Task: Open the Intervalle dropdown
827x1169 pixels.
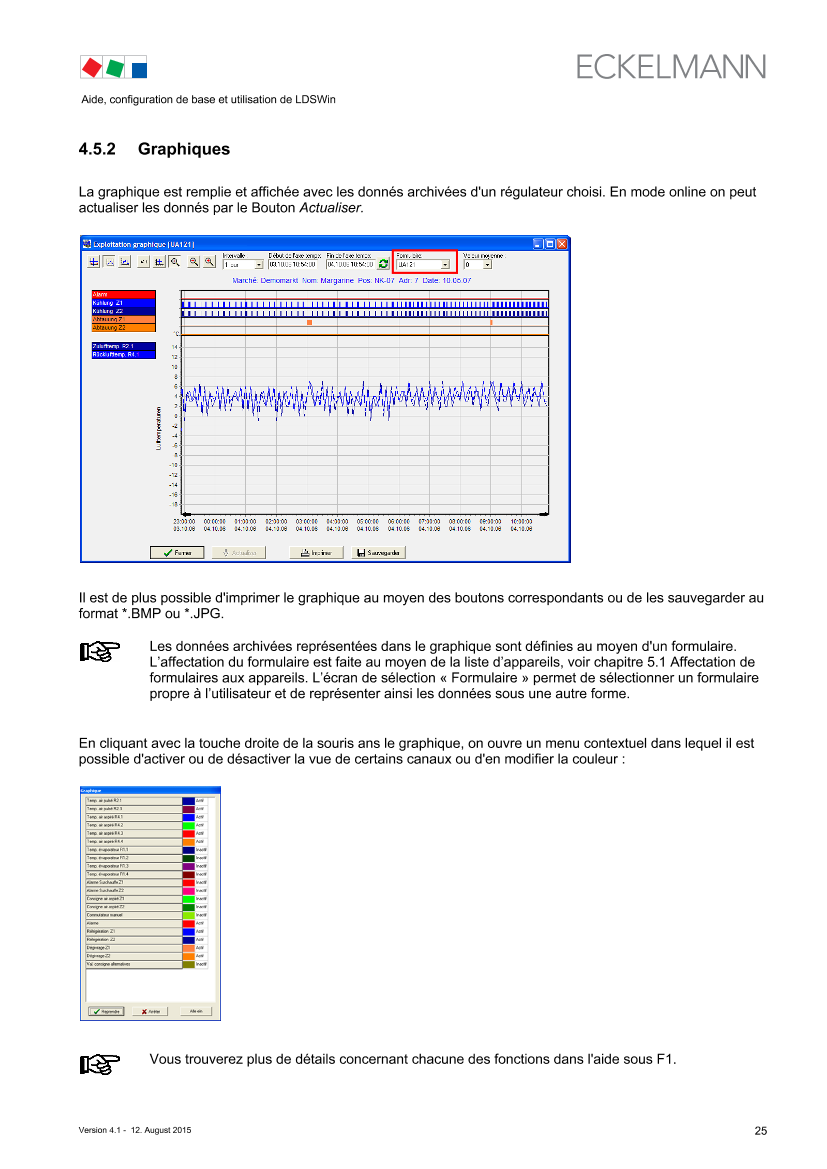Action: [x=259, y=265]
